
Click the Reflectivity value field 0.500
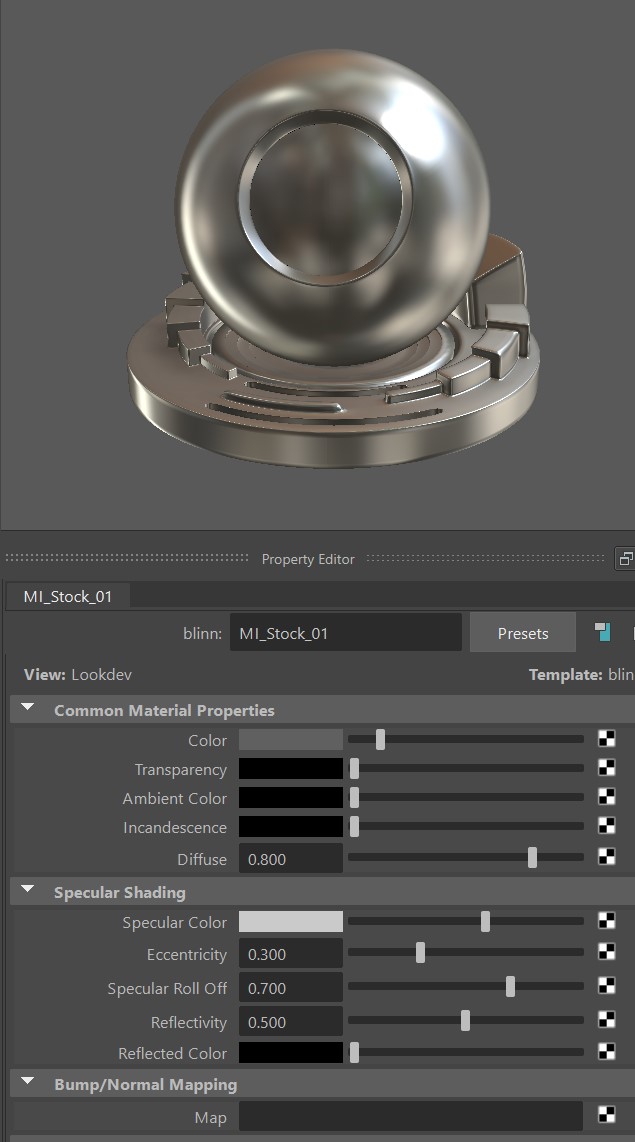[291, 1021]
